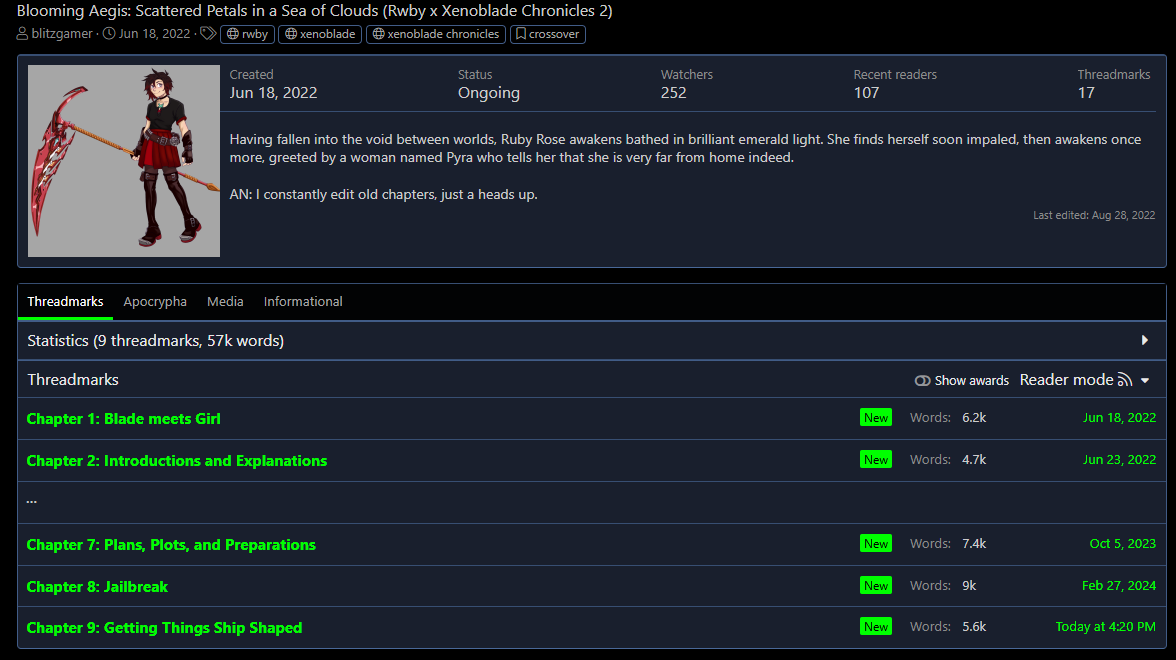Switch to the Media tab
The width and height of the screenshot is (1176, 660).
click(x=225, y=302)
